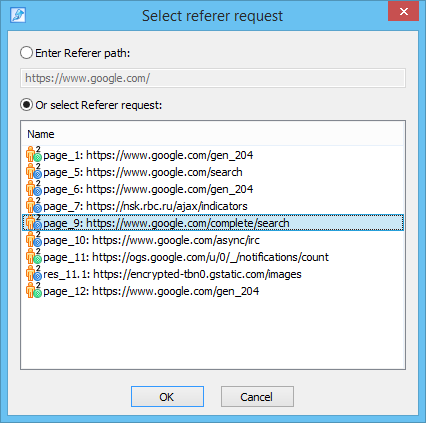Close the Select referer request dialog
Screen dimensions: 426x423
pos(403,12)
